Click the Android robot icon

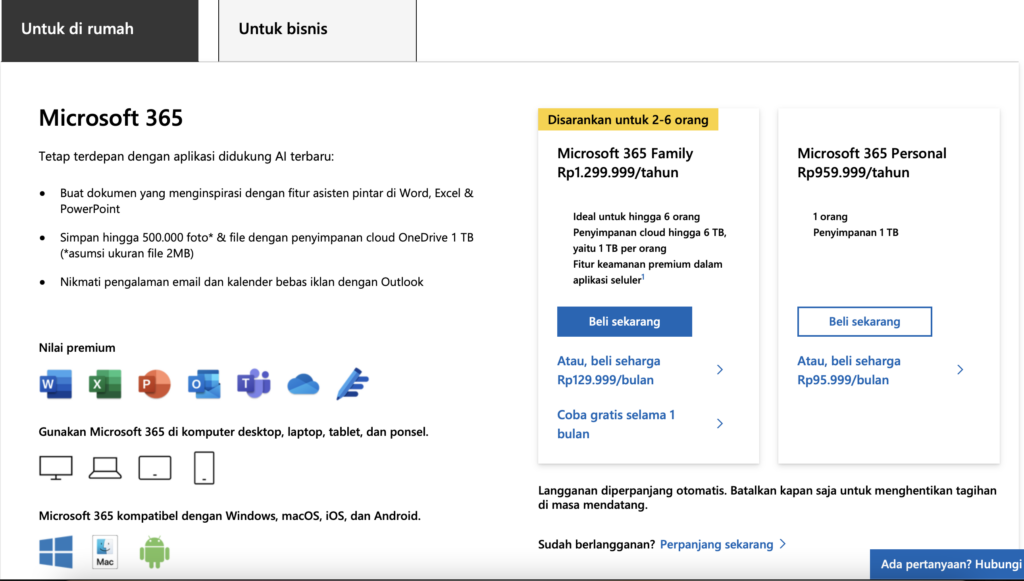(154, 552)
